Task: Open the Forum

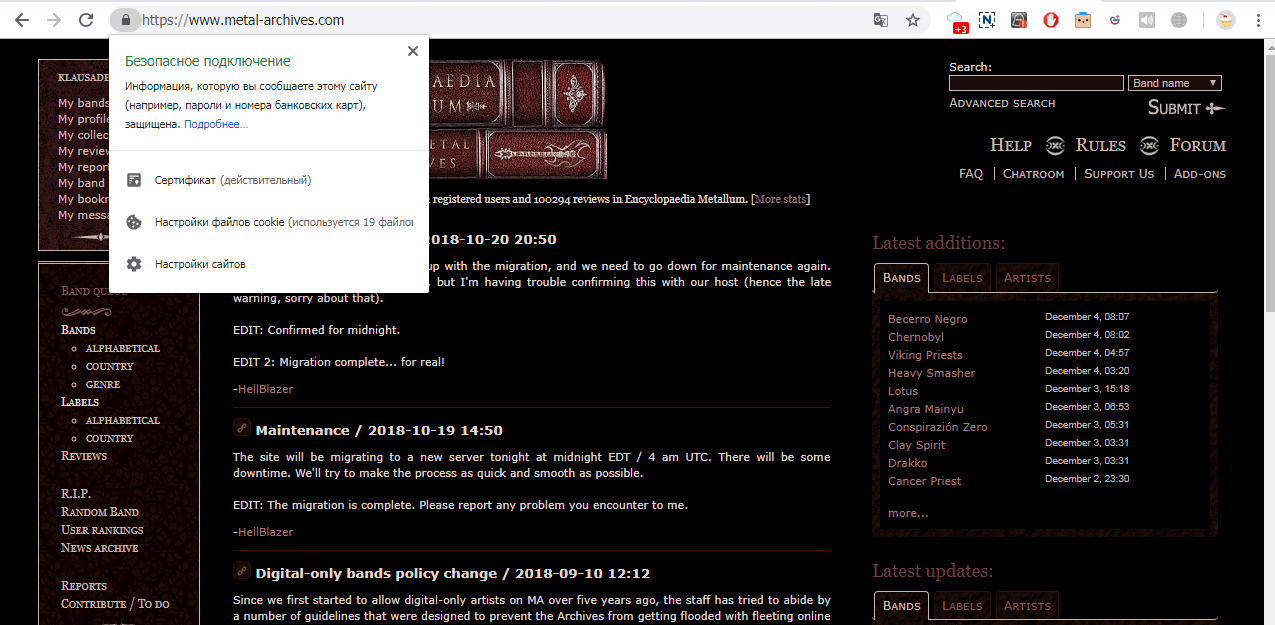Action: point(1198,145)
